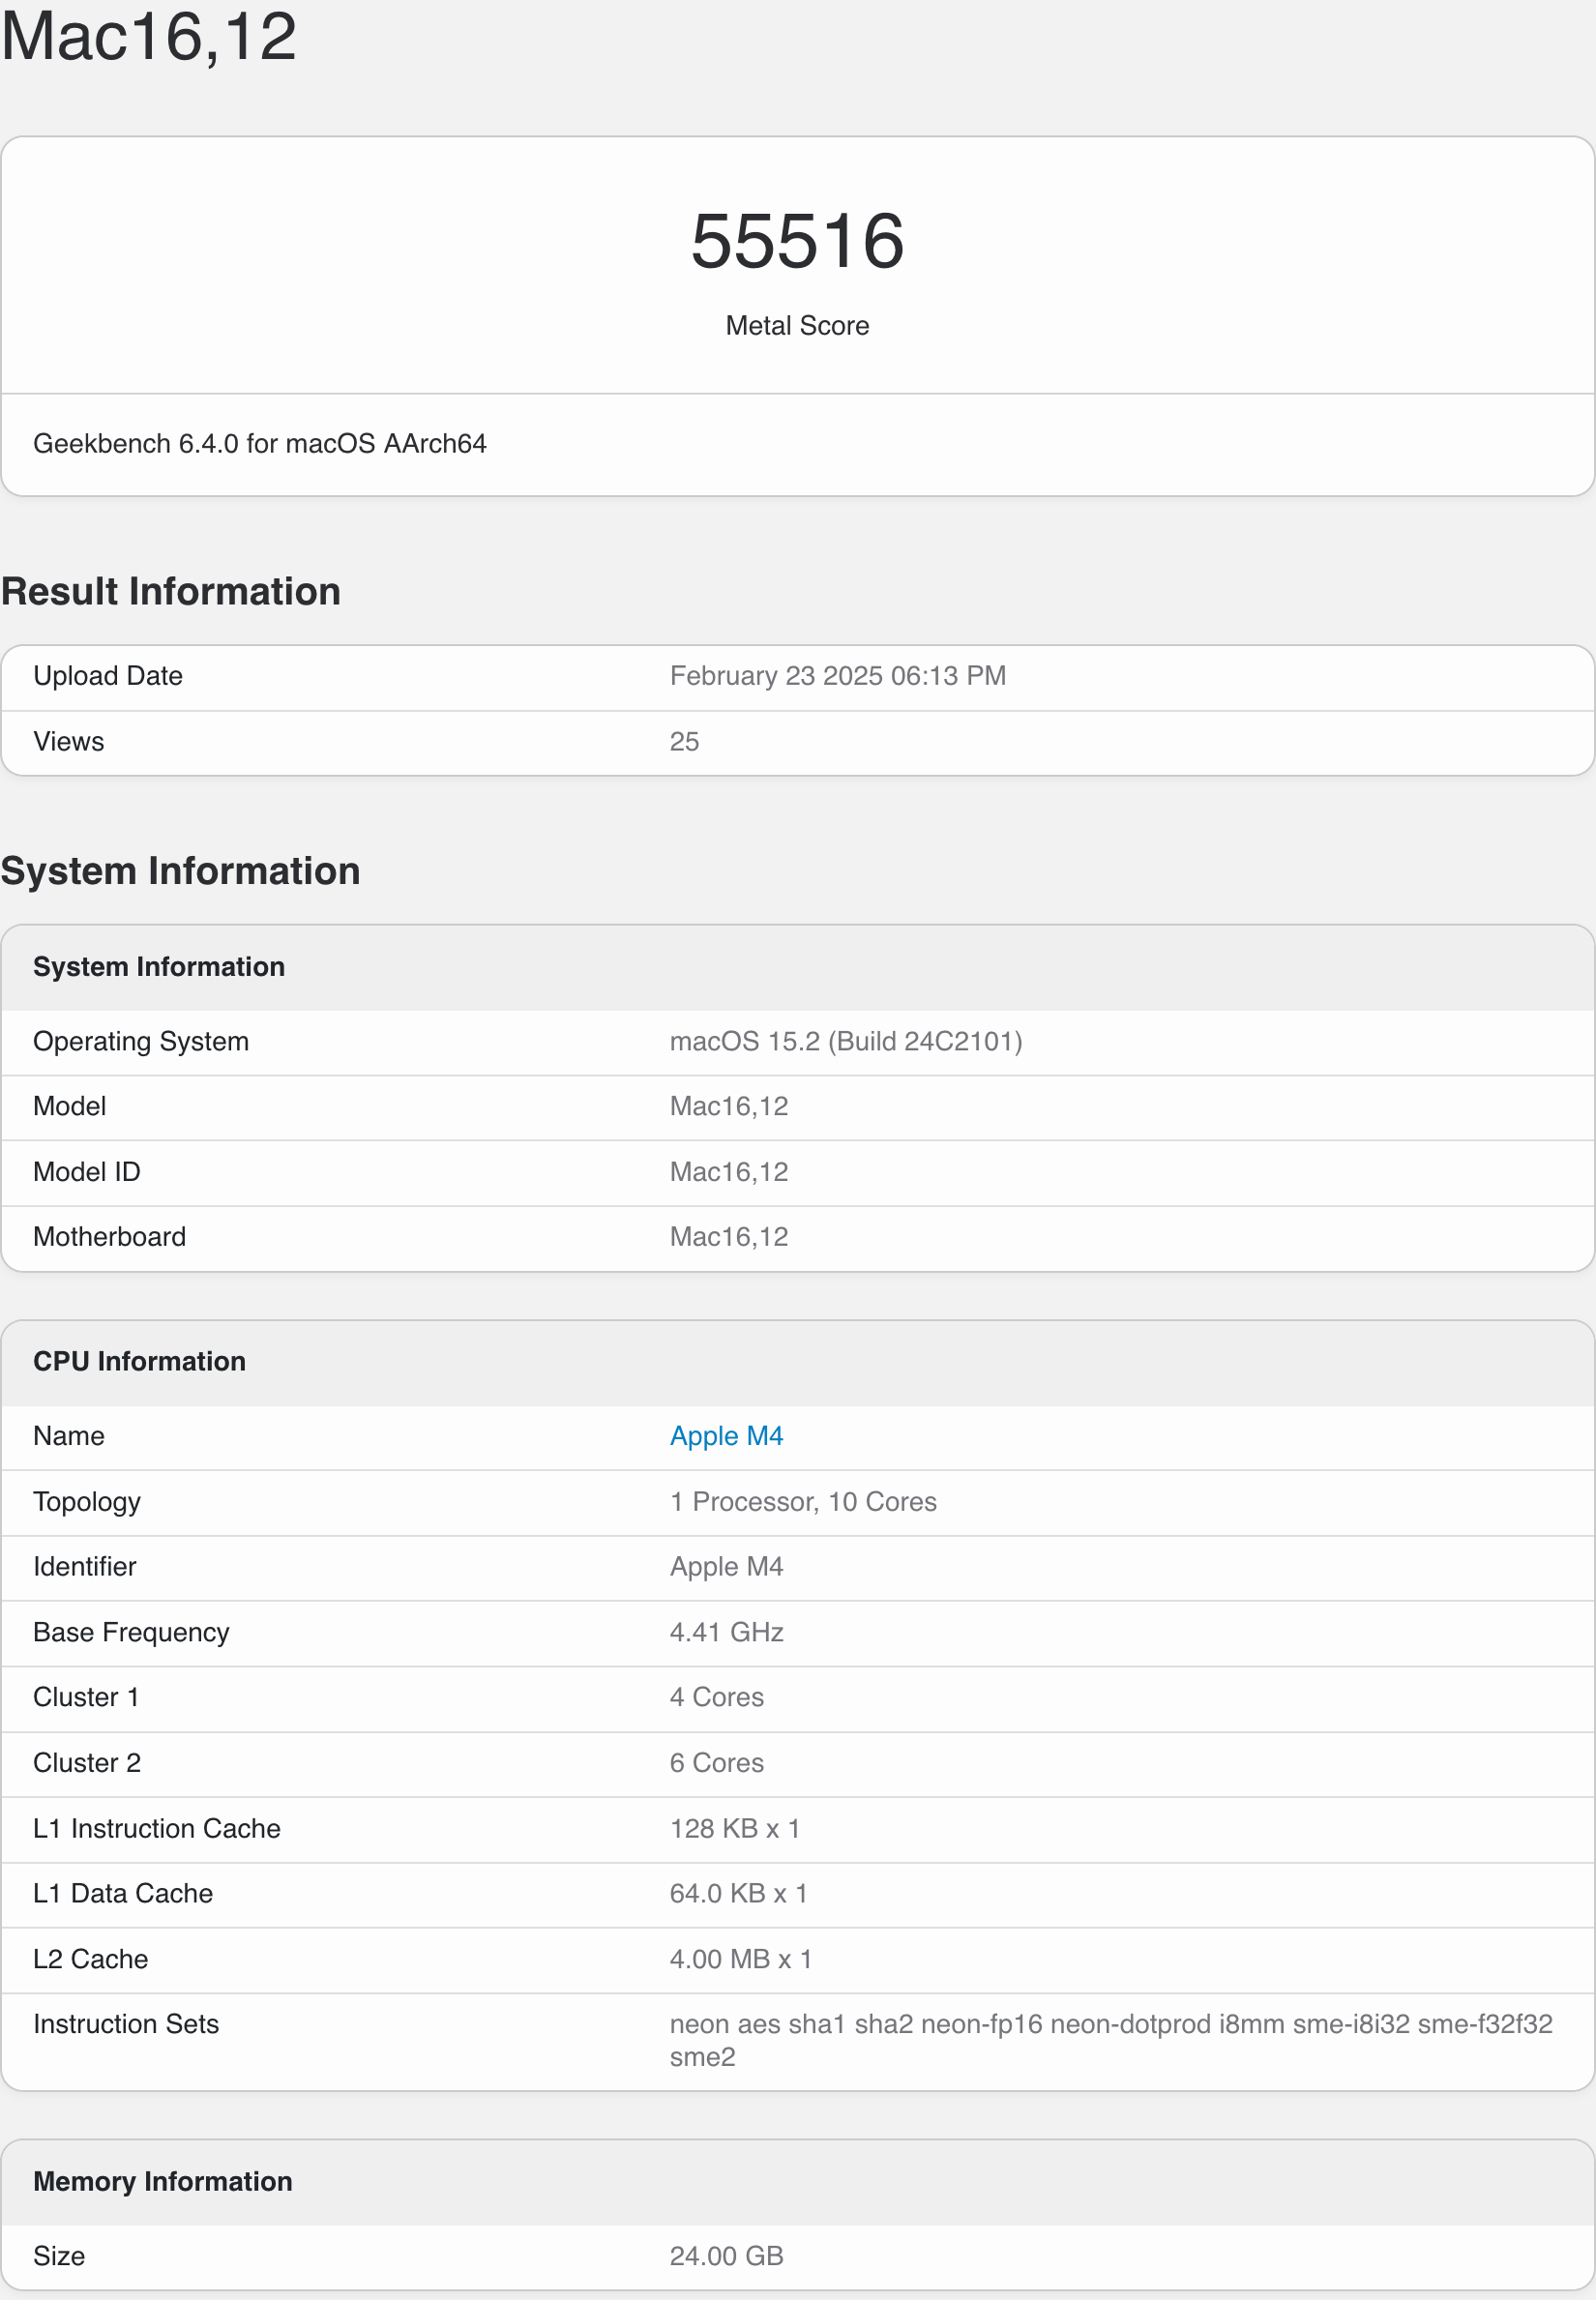Click the Metal Score label
The width and height of the screenshot is (1596, 2300).
point(797,325)
